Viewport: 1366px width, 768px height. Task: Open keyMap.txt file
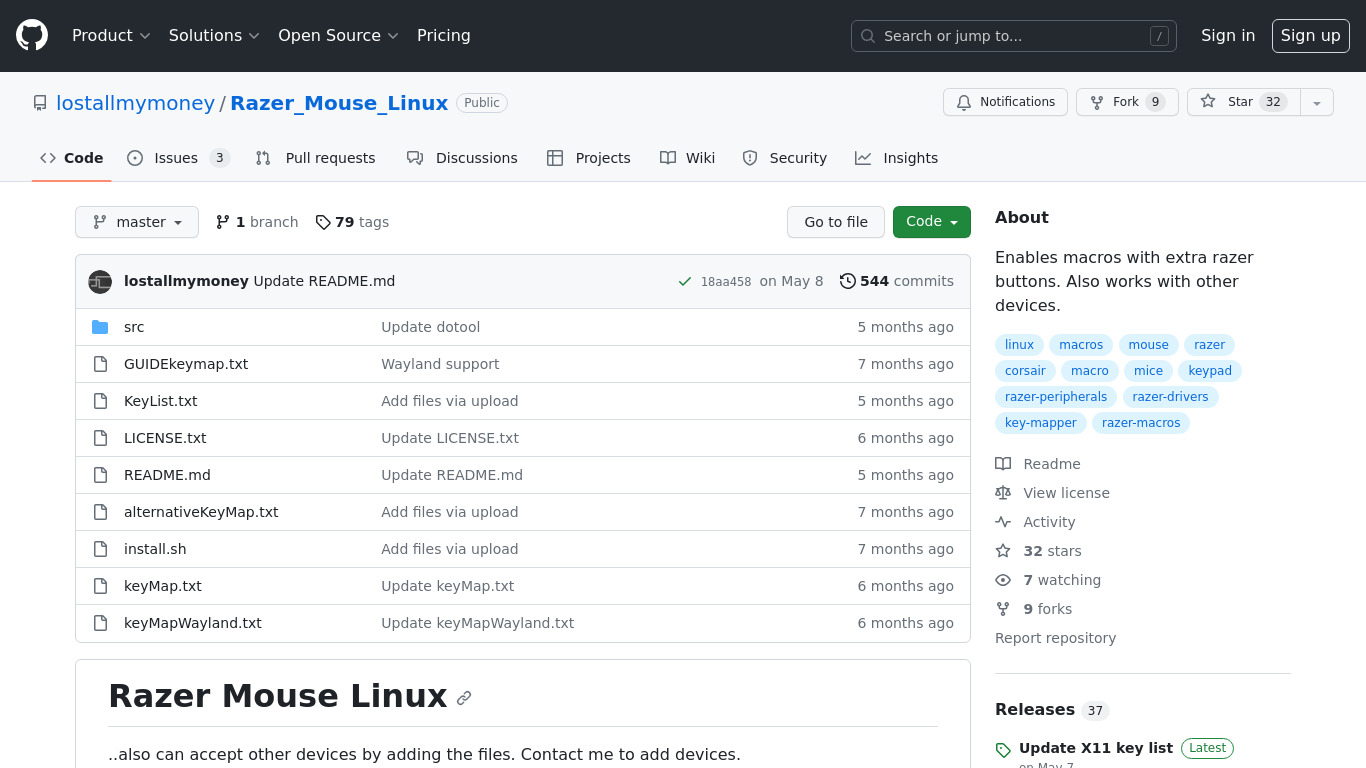tap(163, 586)
